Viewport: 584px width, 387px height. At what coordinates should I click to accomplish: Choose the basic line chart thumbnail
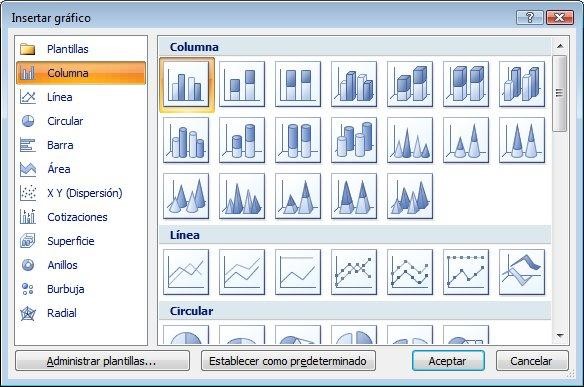[186, 272]
